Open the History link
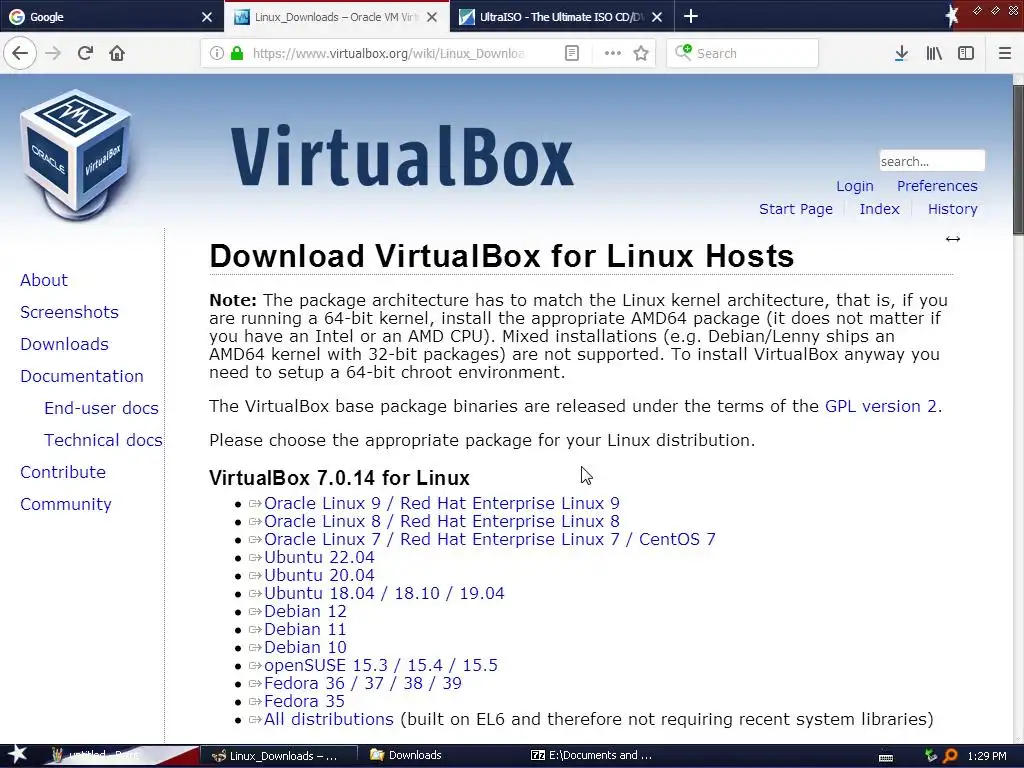This screenshot has width=1024, height=768. click(952, 209)
